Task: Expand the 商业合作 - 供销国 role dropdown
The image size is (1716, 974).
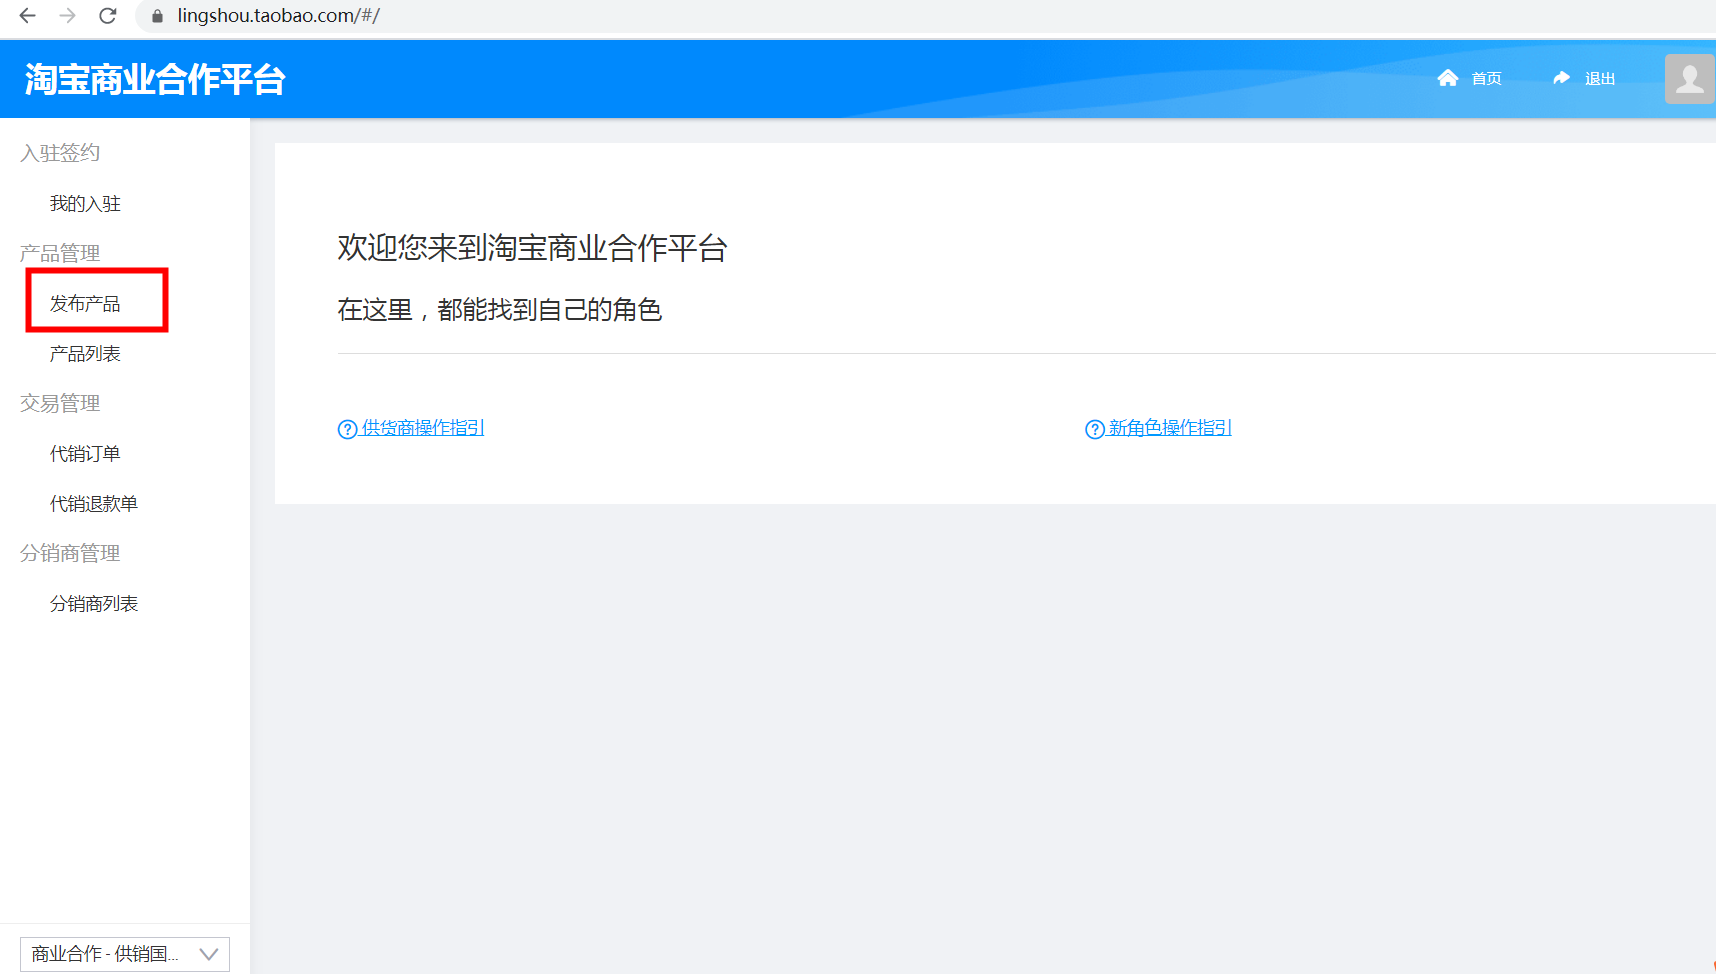Action: tap(105, 954)
